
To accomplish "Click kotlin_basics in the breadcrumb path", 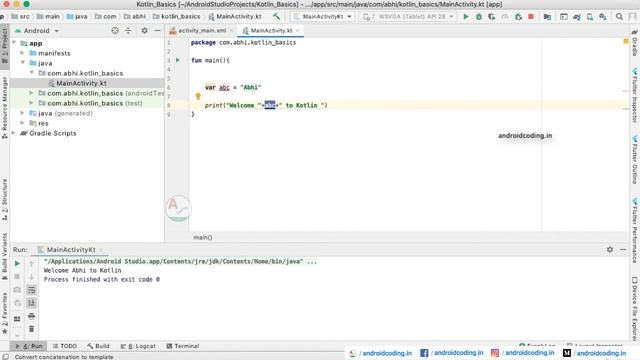I will 176,17.
